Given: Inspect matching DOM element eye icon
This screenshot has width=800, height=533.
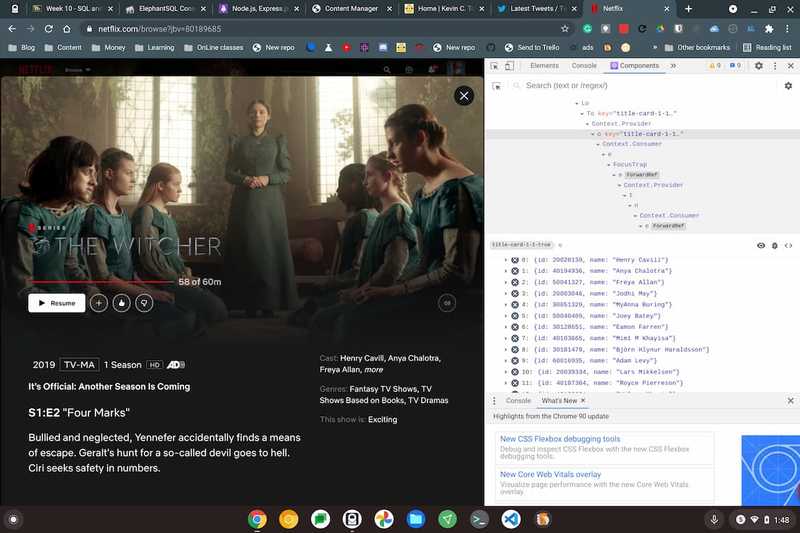Looking at the screenshot, I should click(x=761, y=246).
